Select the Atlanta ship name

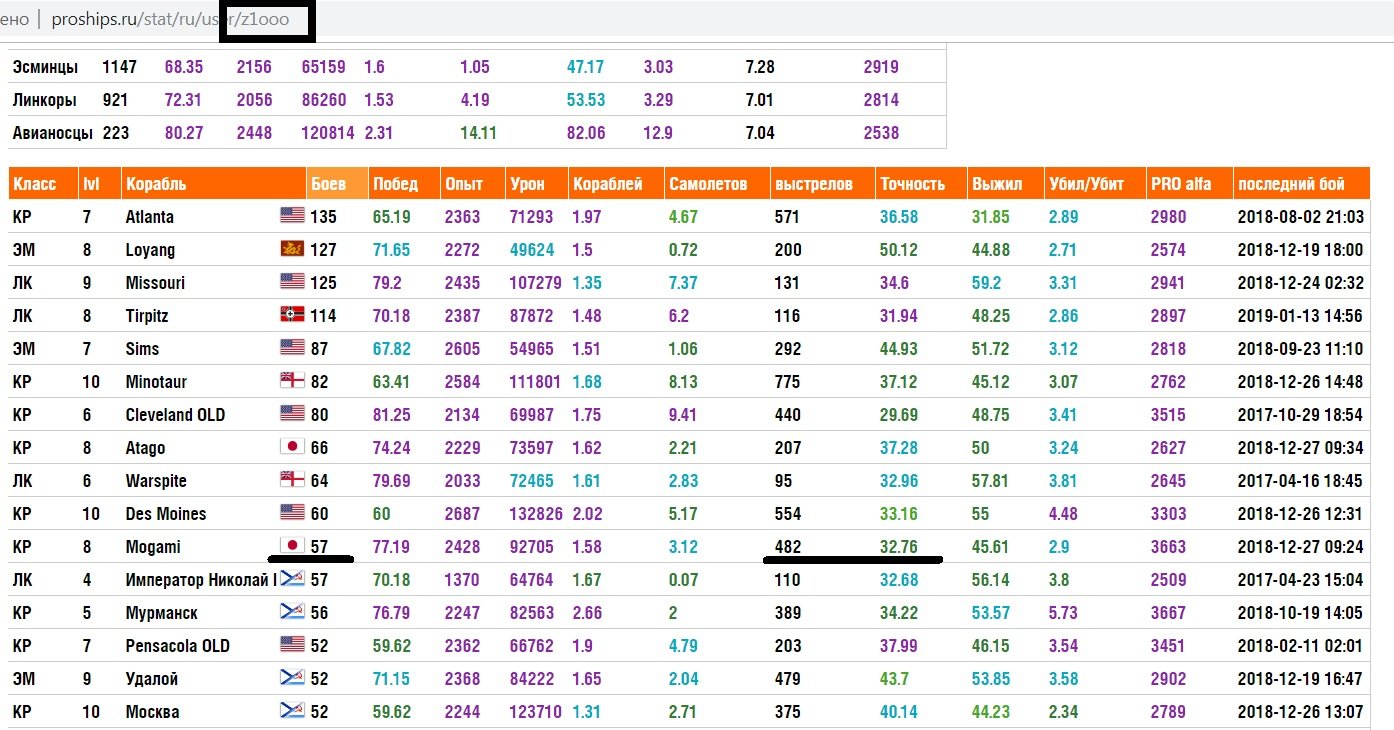click(x=149, y=217)
